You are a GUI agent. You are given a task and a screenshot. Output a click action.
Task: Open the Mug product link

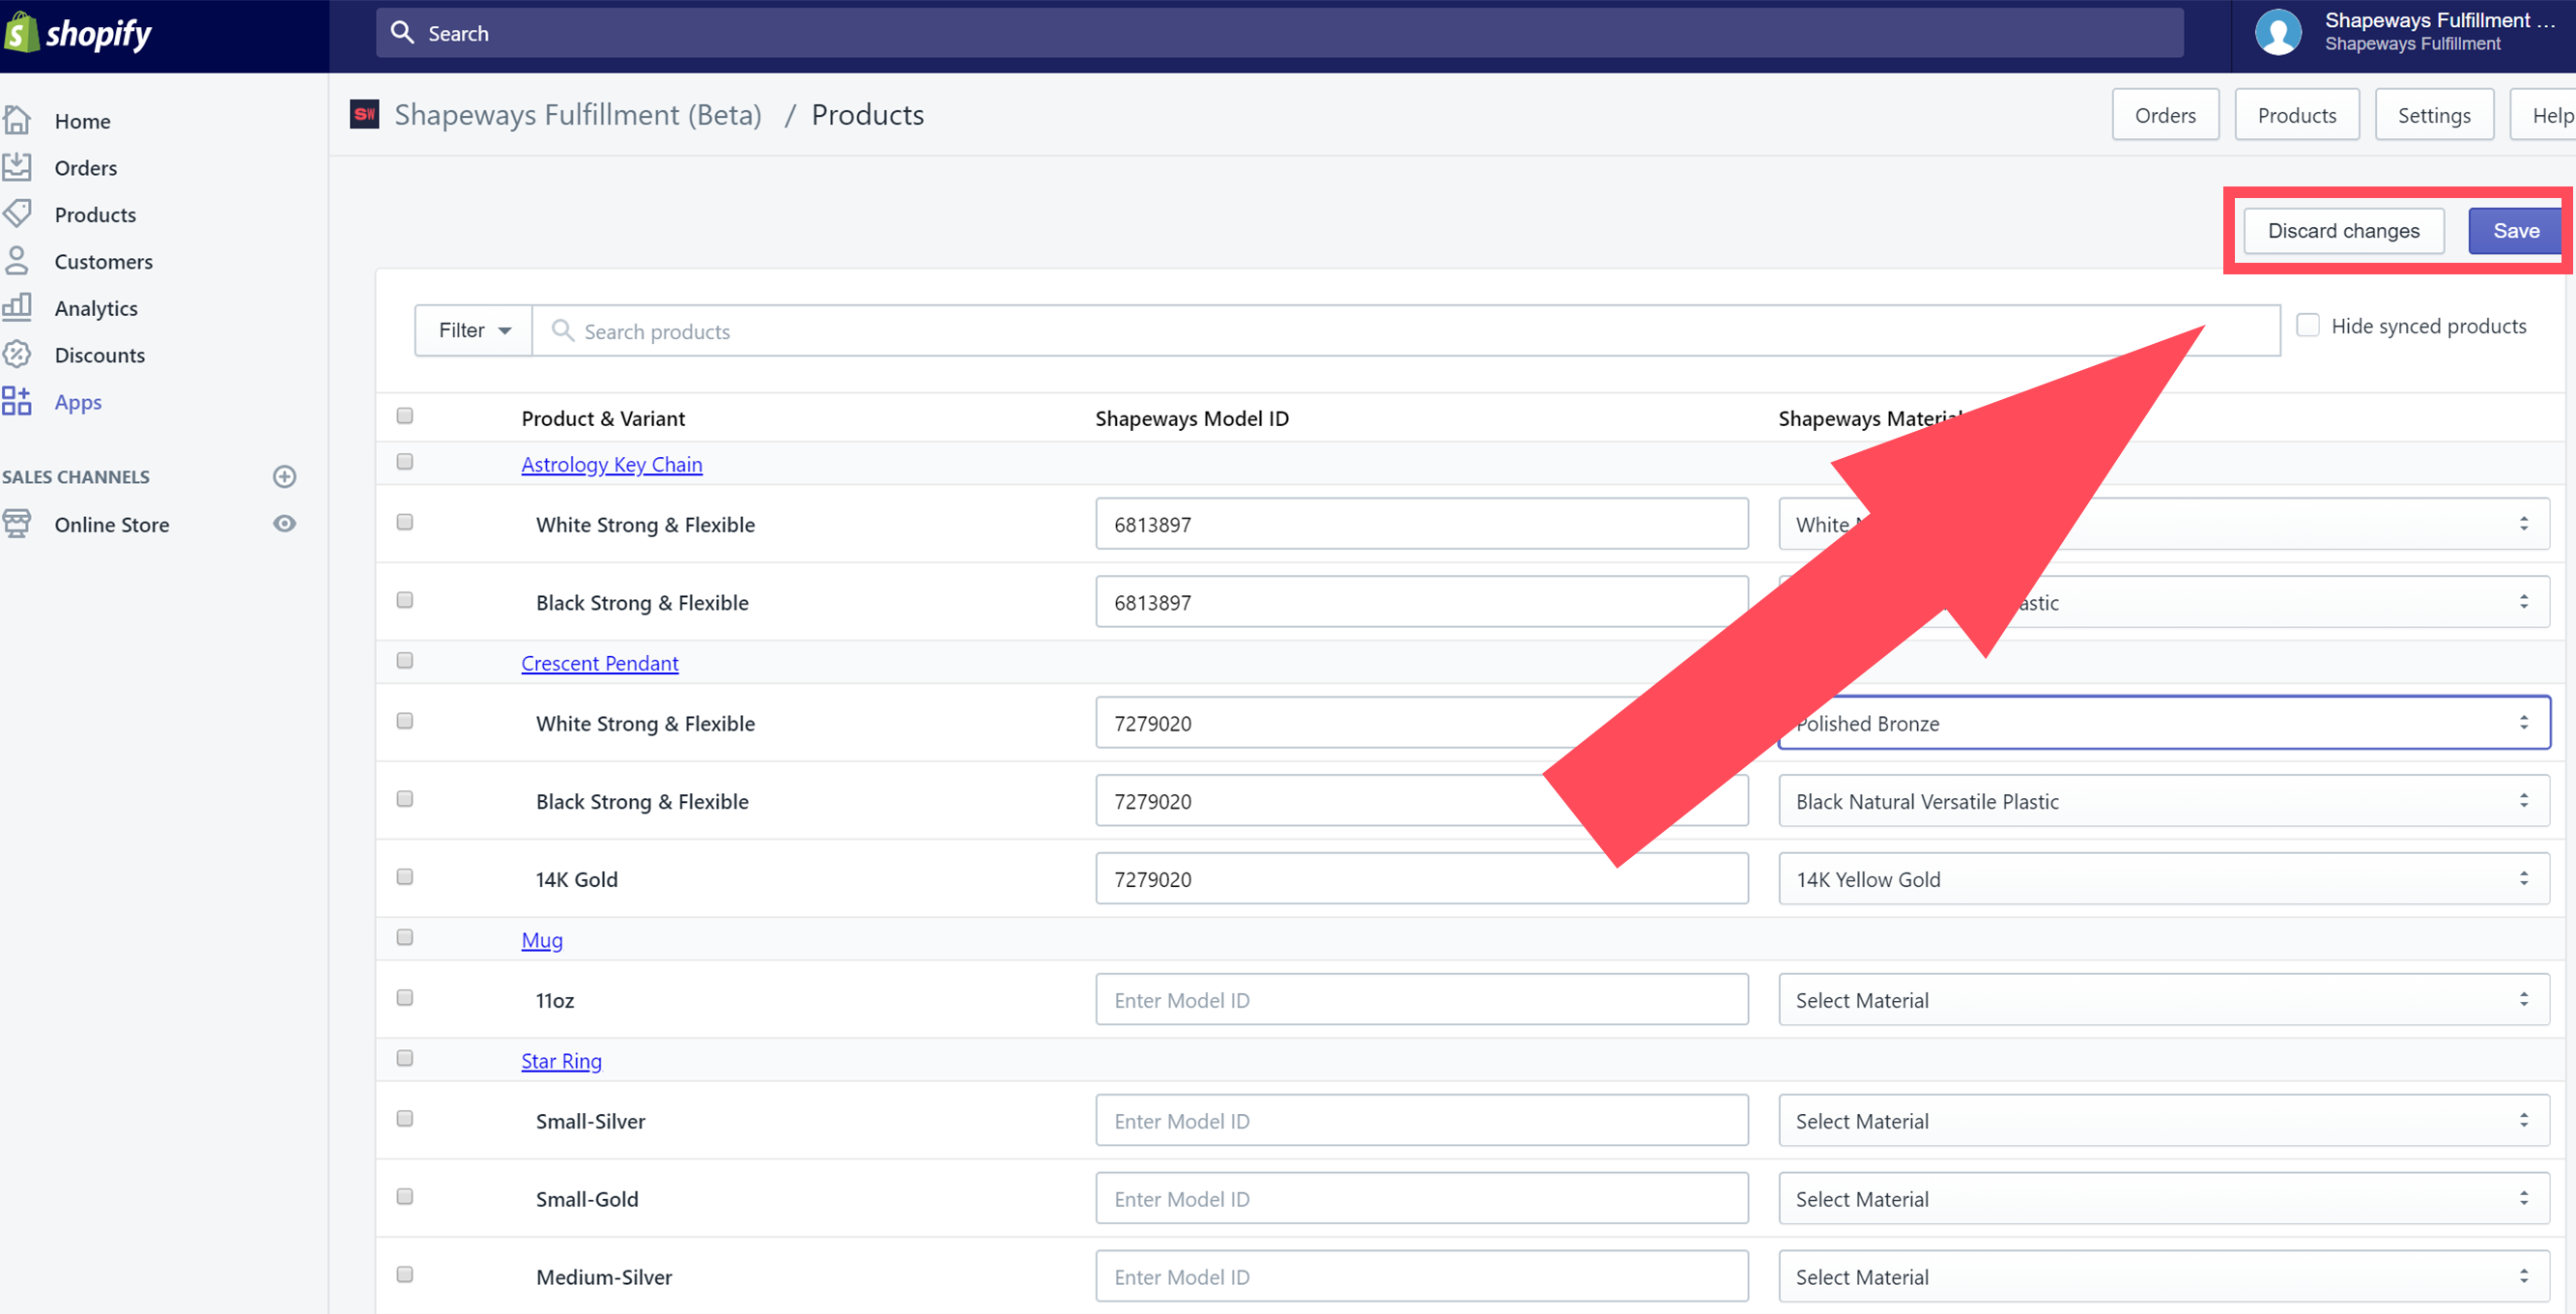coord(541,940)
